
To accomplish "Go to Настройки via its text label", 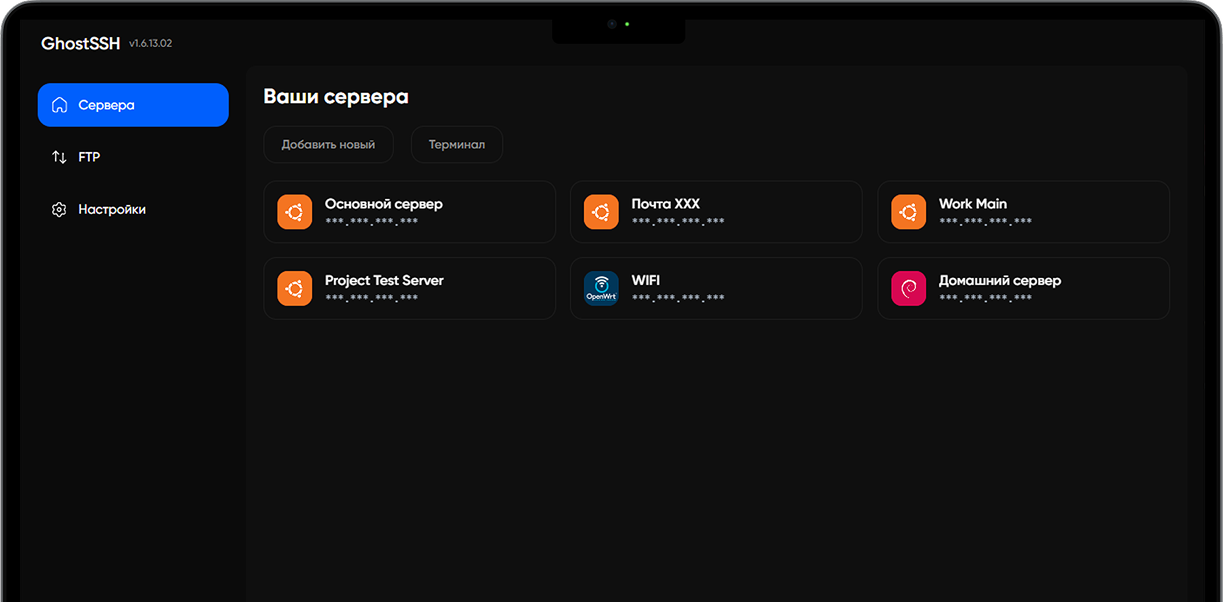I will 112,210.
